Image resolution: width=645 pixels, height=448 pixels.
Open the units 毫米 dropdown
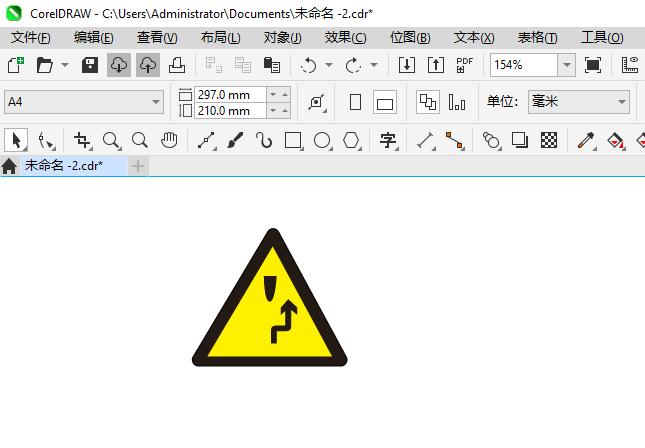pos(579,102)
